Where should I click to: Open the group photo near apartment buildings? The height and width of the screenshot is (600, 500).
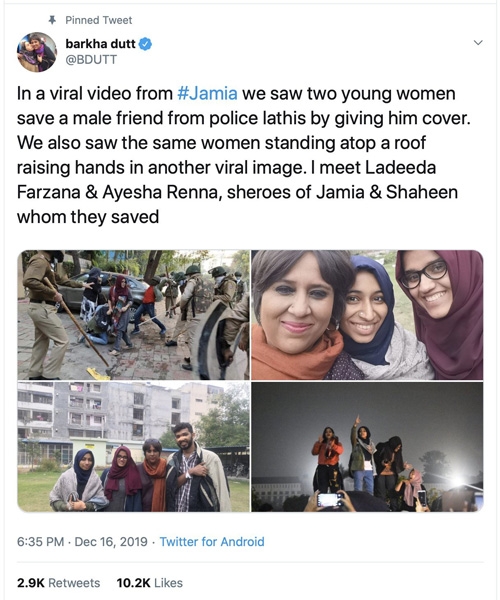point(134,447)
